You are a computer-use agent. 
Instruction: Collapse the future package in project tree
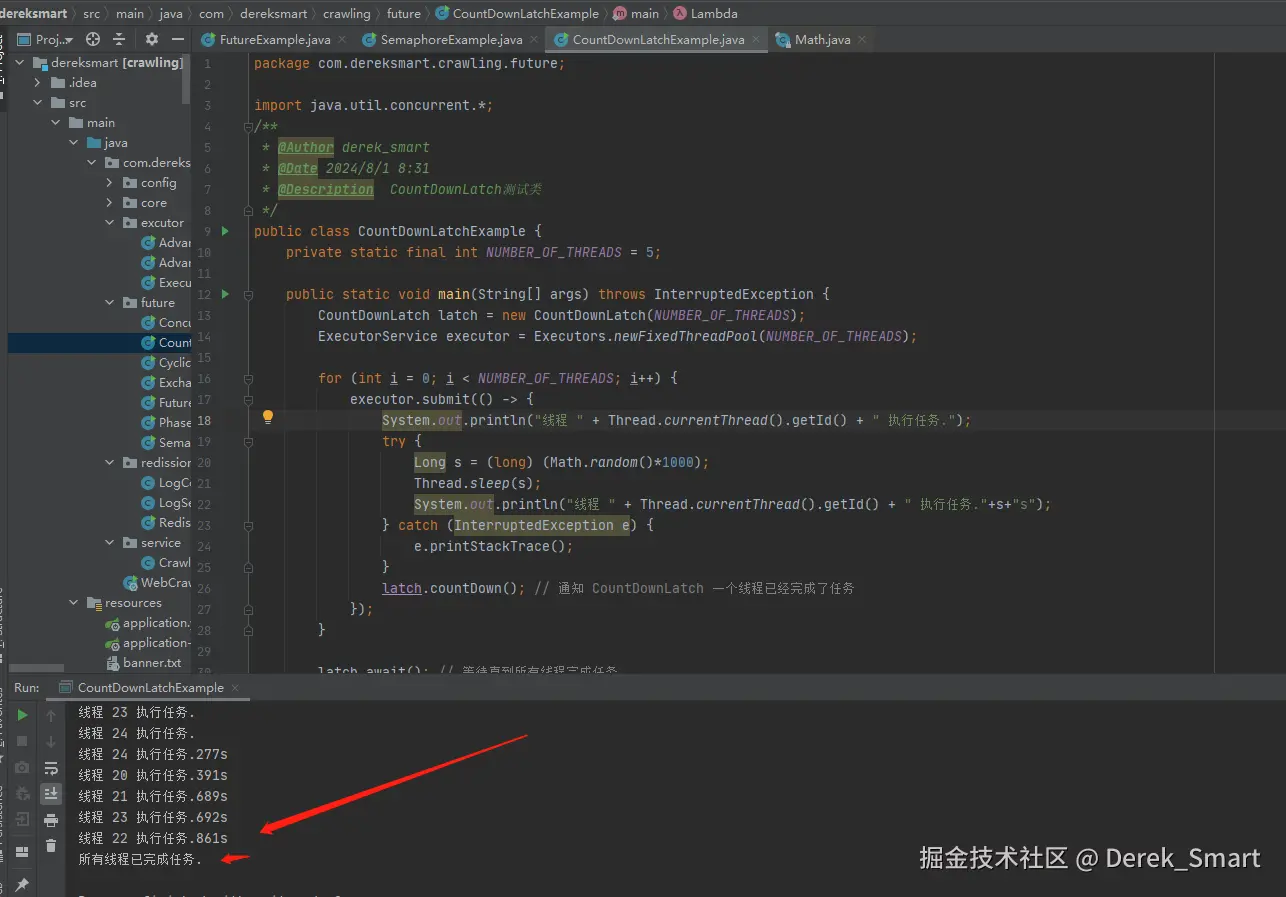click(110, 302)
